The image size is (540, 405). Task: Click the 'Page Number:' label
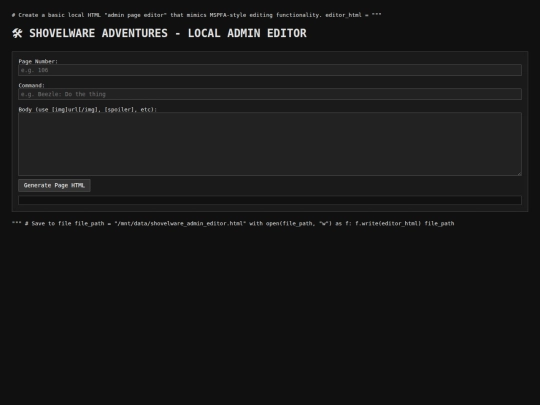coord(38,61)
